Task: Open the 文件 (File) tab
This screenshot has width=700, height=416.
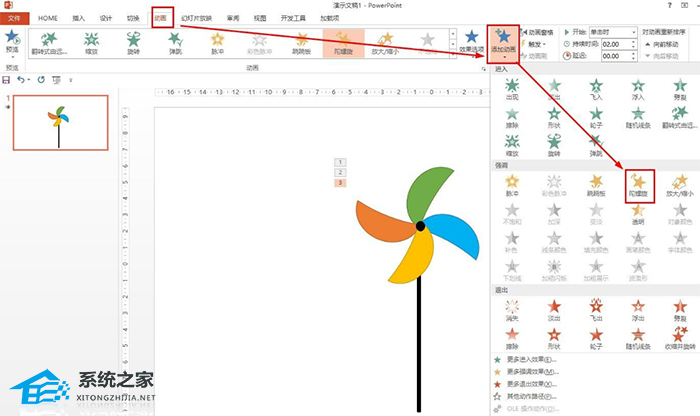Action: [x=14, y=18]
